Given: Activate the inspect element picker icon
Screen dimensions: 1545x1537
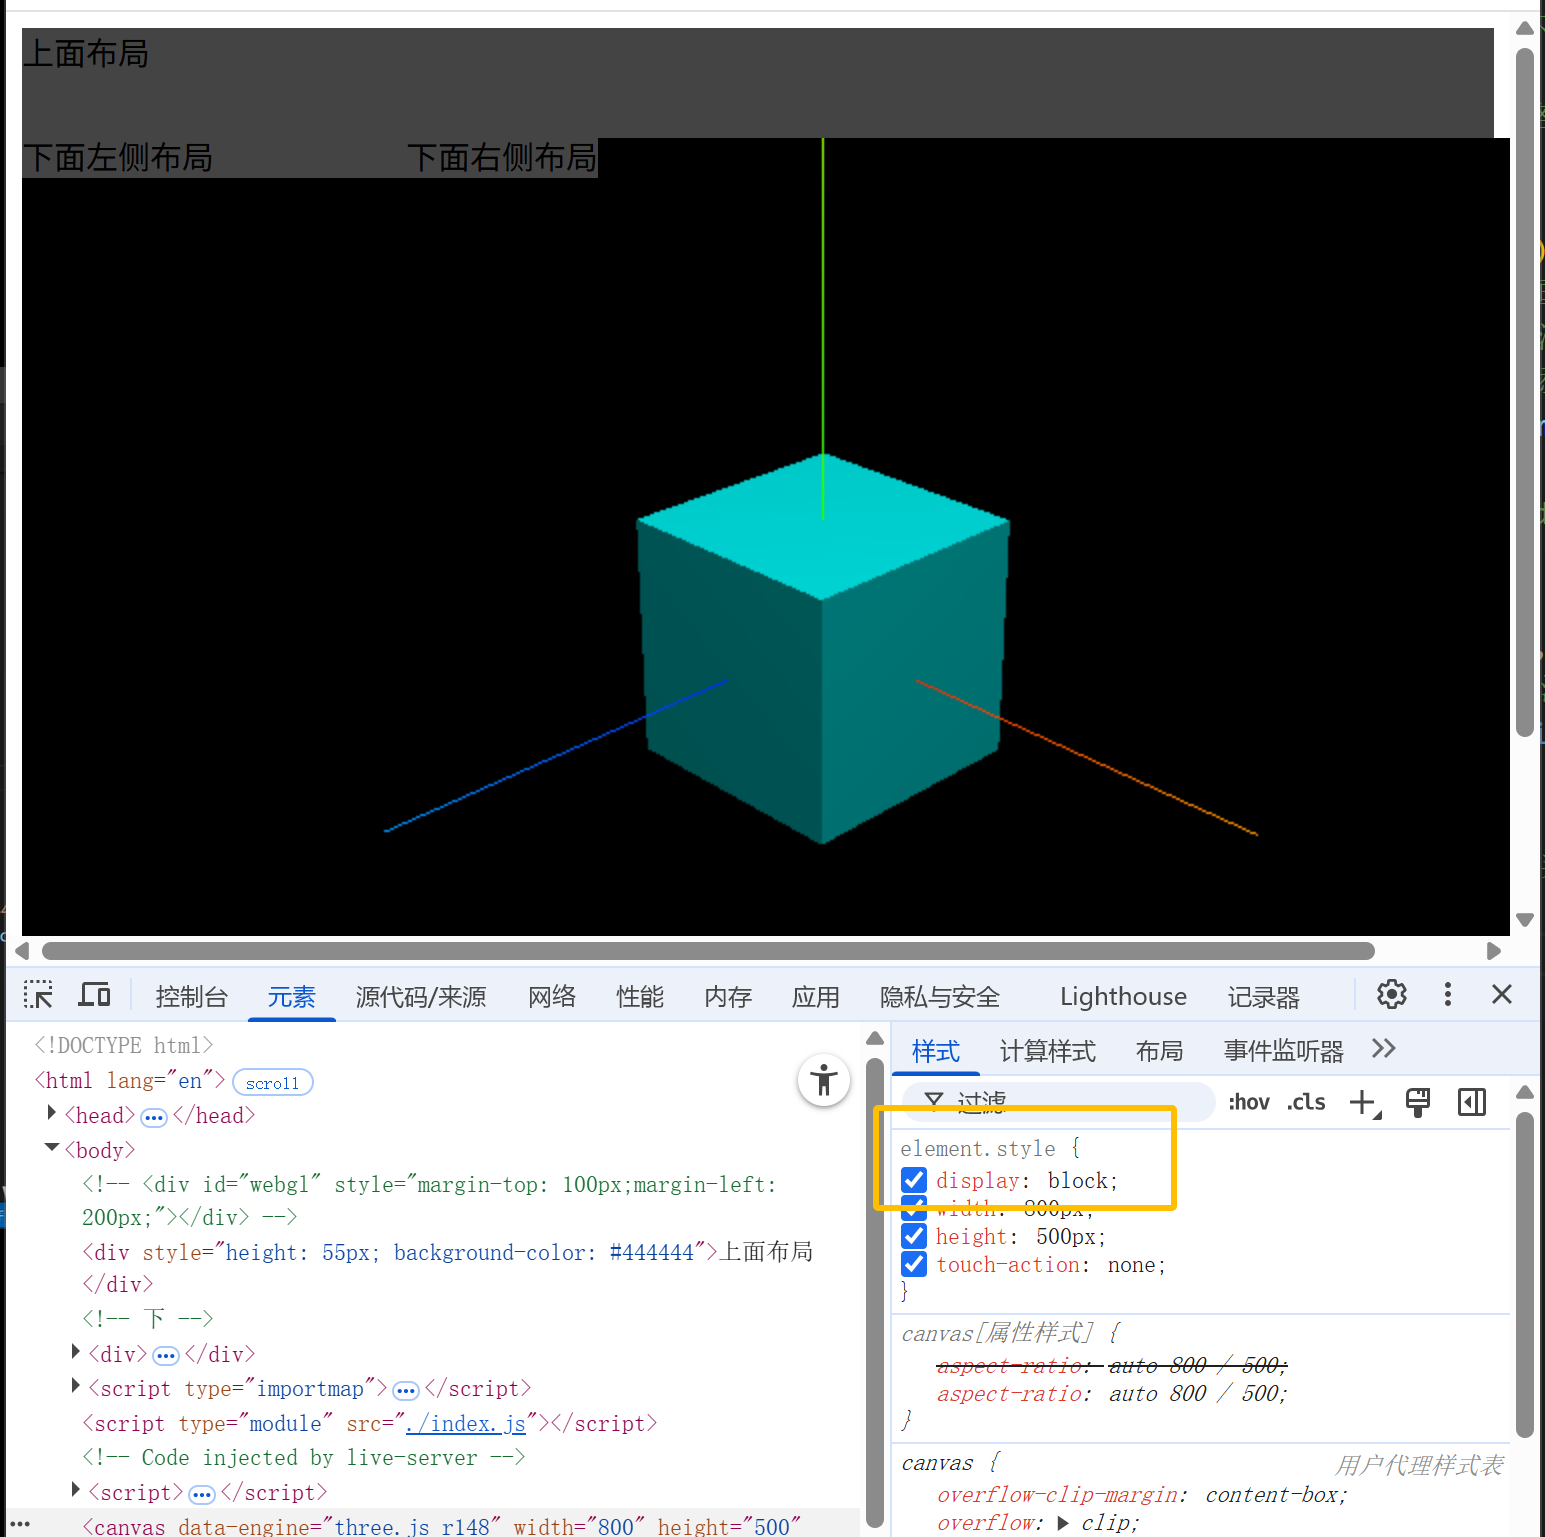Looking at the screenshot, I should [38, 994].
